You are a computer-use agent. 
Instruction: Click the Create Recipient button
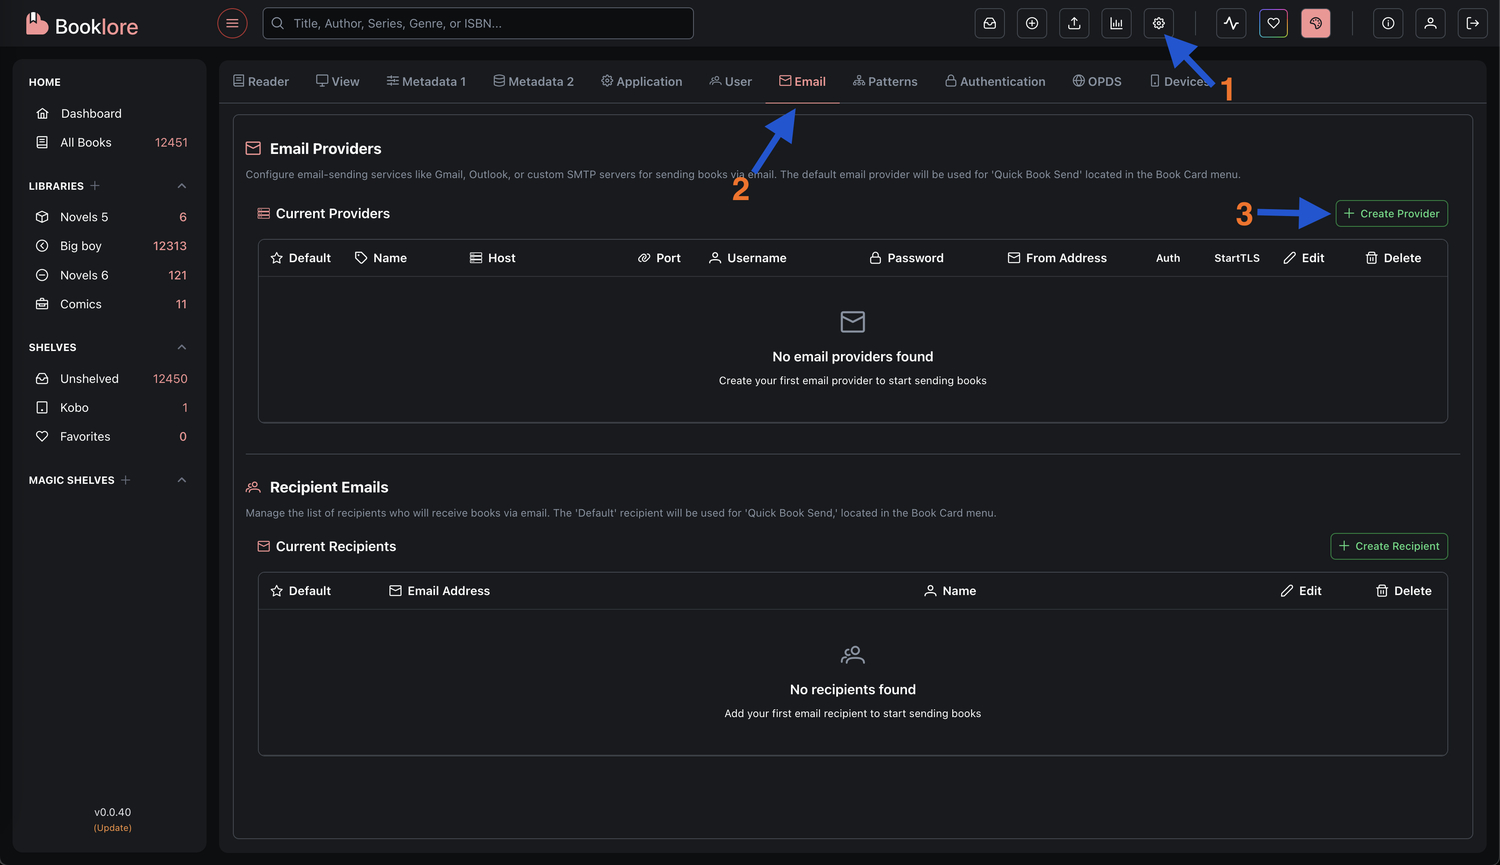point(1388,546)
